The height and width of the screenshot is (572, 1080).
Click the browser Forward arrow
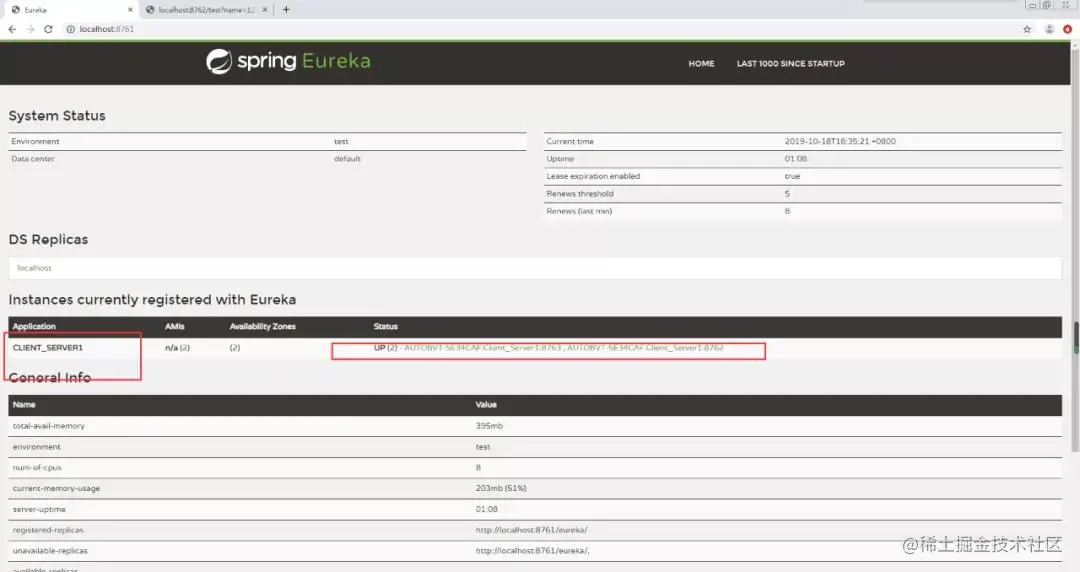30,29
